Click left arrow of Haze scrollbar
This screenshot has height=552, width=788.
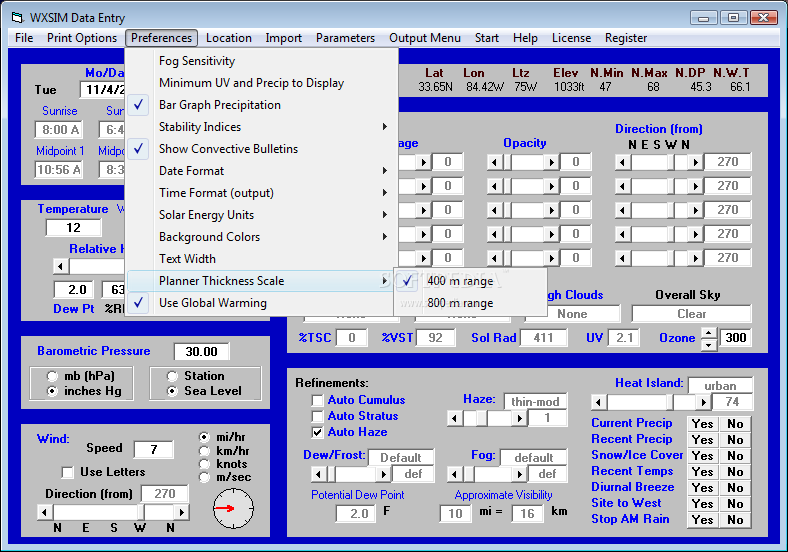coord(454,418)
